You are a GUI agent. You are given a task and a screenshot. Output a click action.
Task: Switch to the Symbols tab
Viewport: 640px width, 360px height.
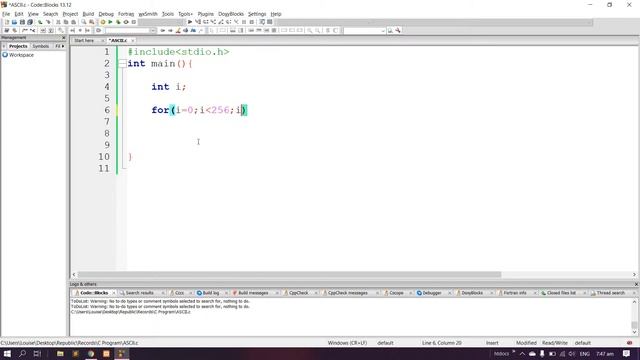[x=41, y=46]
